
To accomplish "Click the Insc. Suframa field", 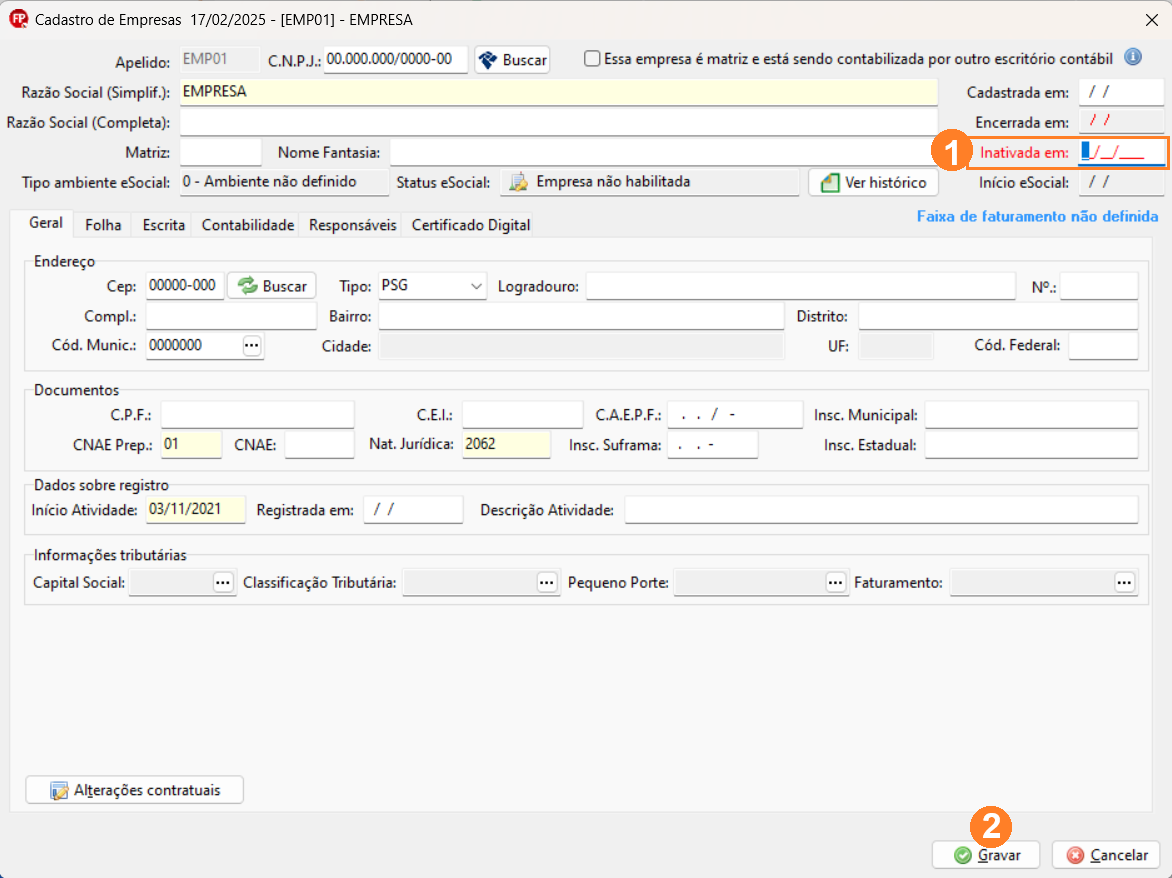I will click(712, 445).
